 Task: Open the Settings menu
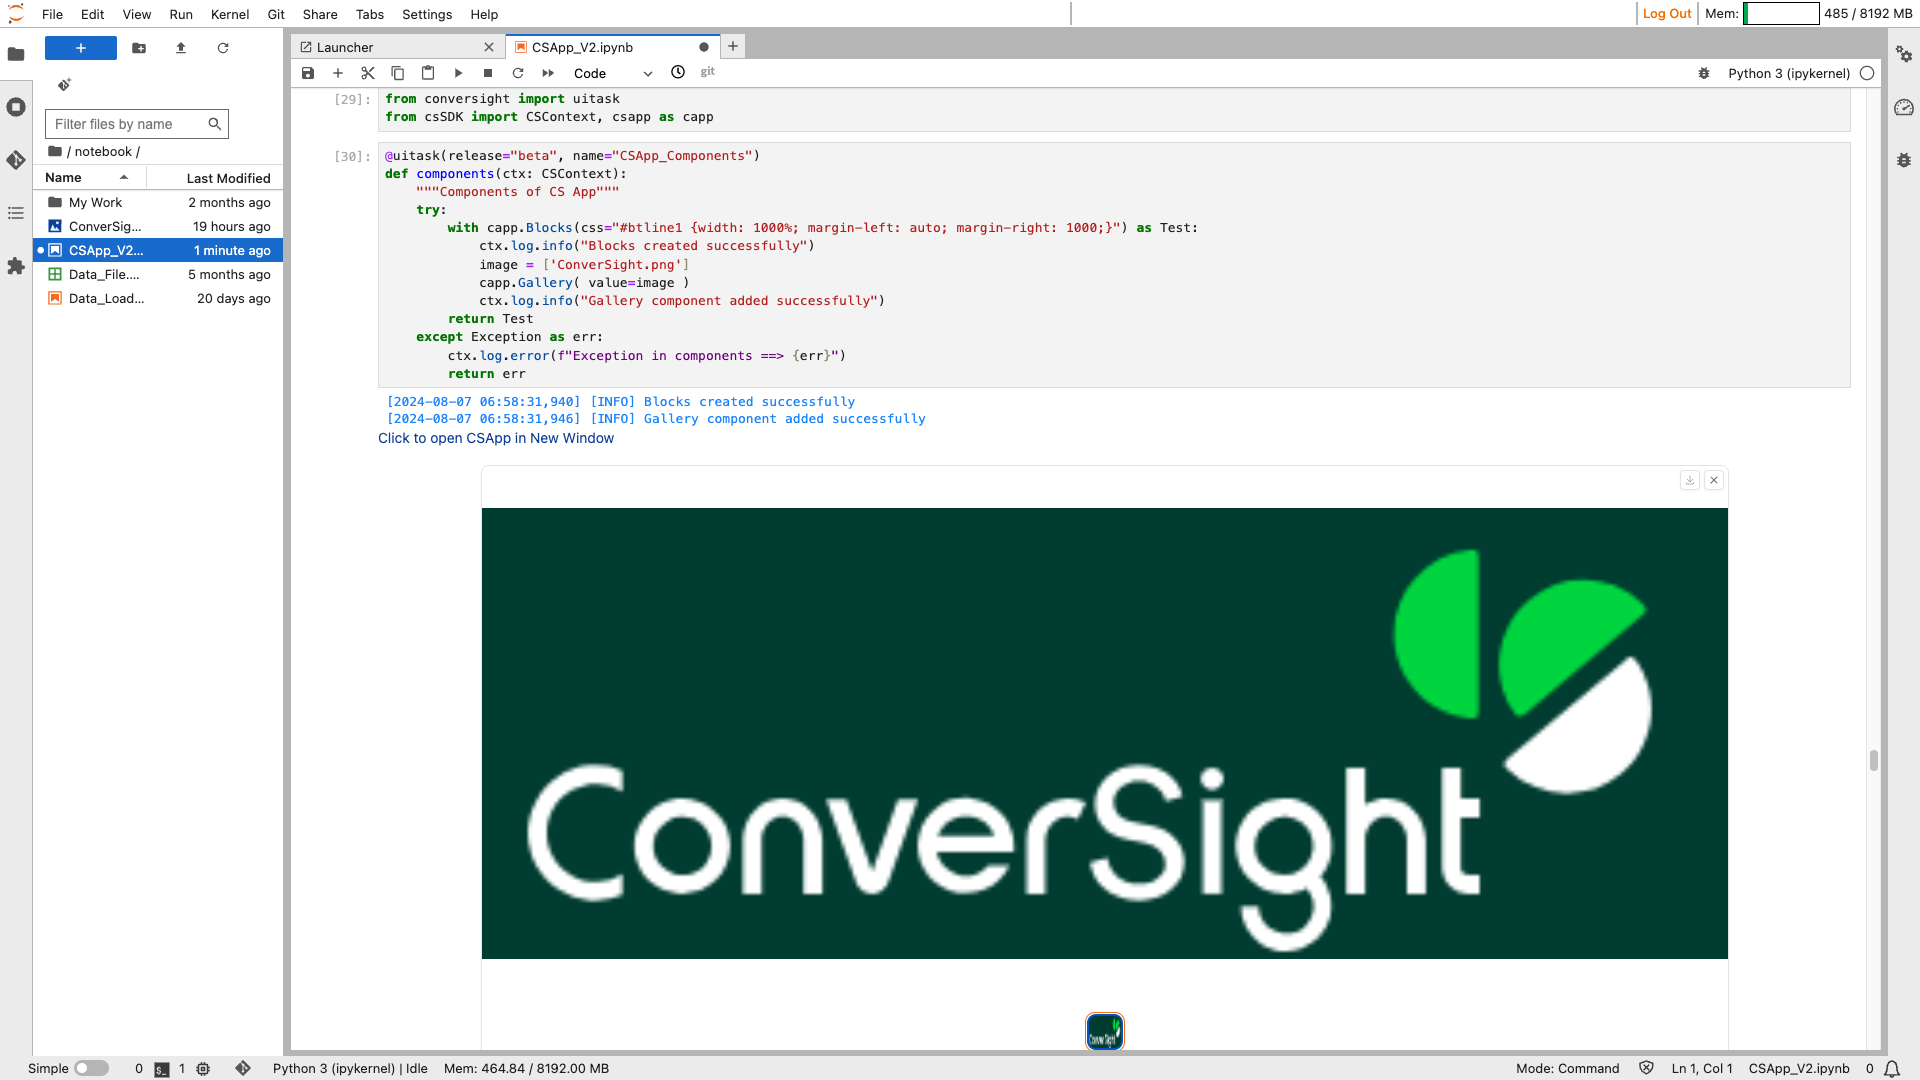tap(427, 14)
